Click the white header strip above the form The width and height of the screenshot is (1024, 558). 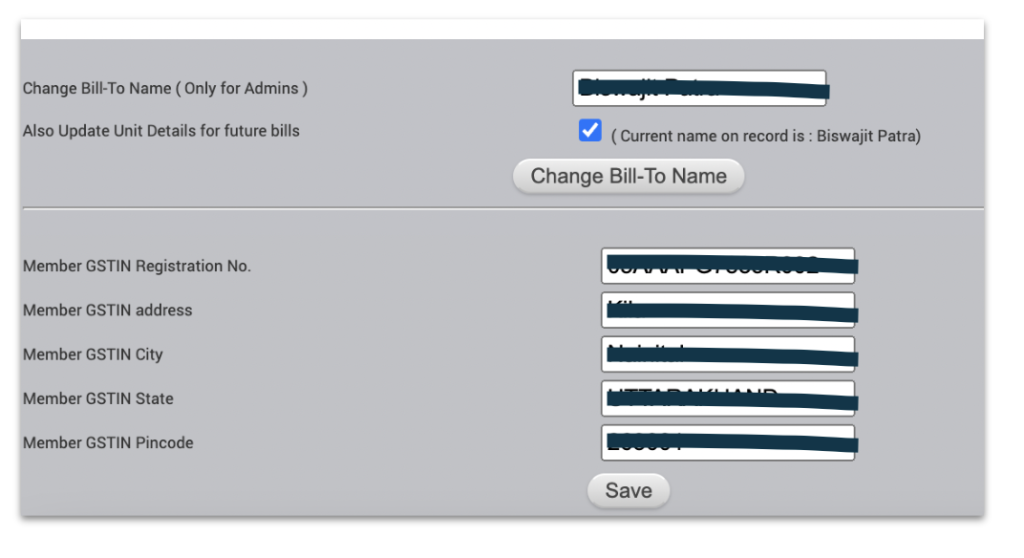[502, 29]
